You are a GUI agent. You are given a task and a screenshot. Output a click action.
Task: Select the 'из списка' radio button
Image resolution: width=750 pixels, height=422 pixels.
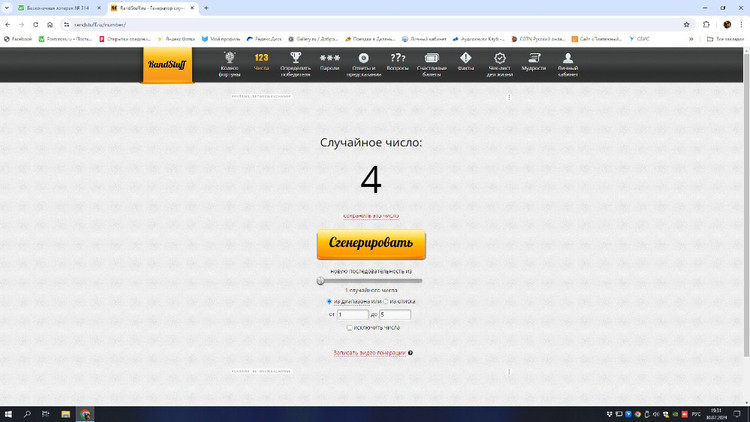386,301
